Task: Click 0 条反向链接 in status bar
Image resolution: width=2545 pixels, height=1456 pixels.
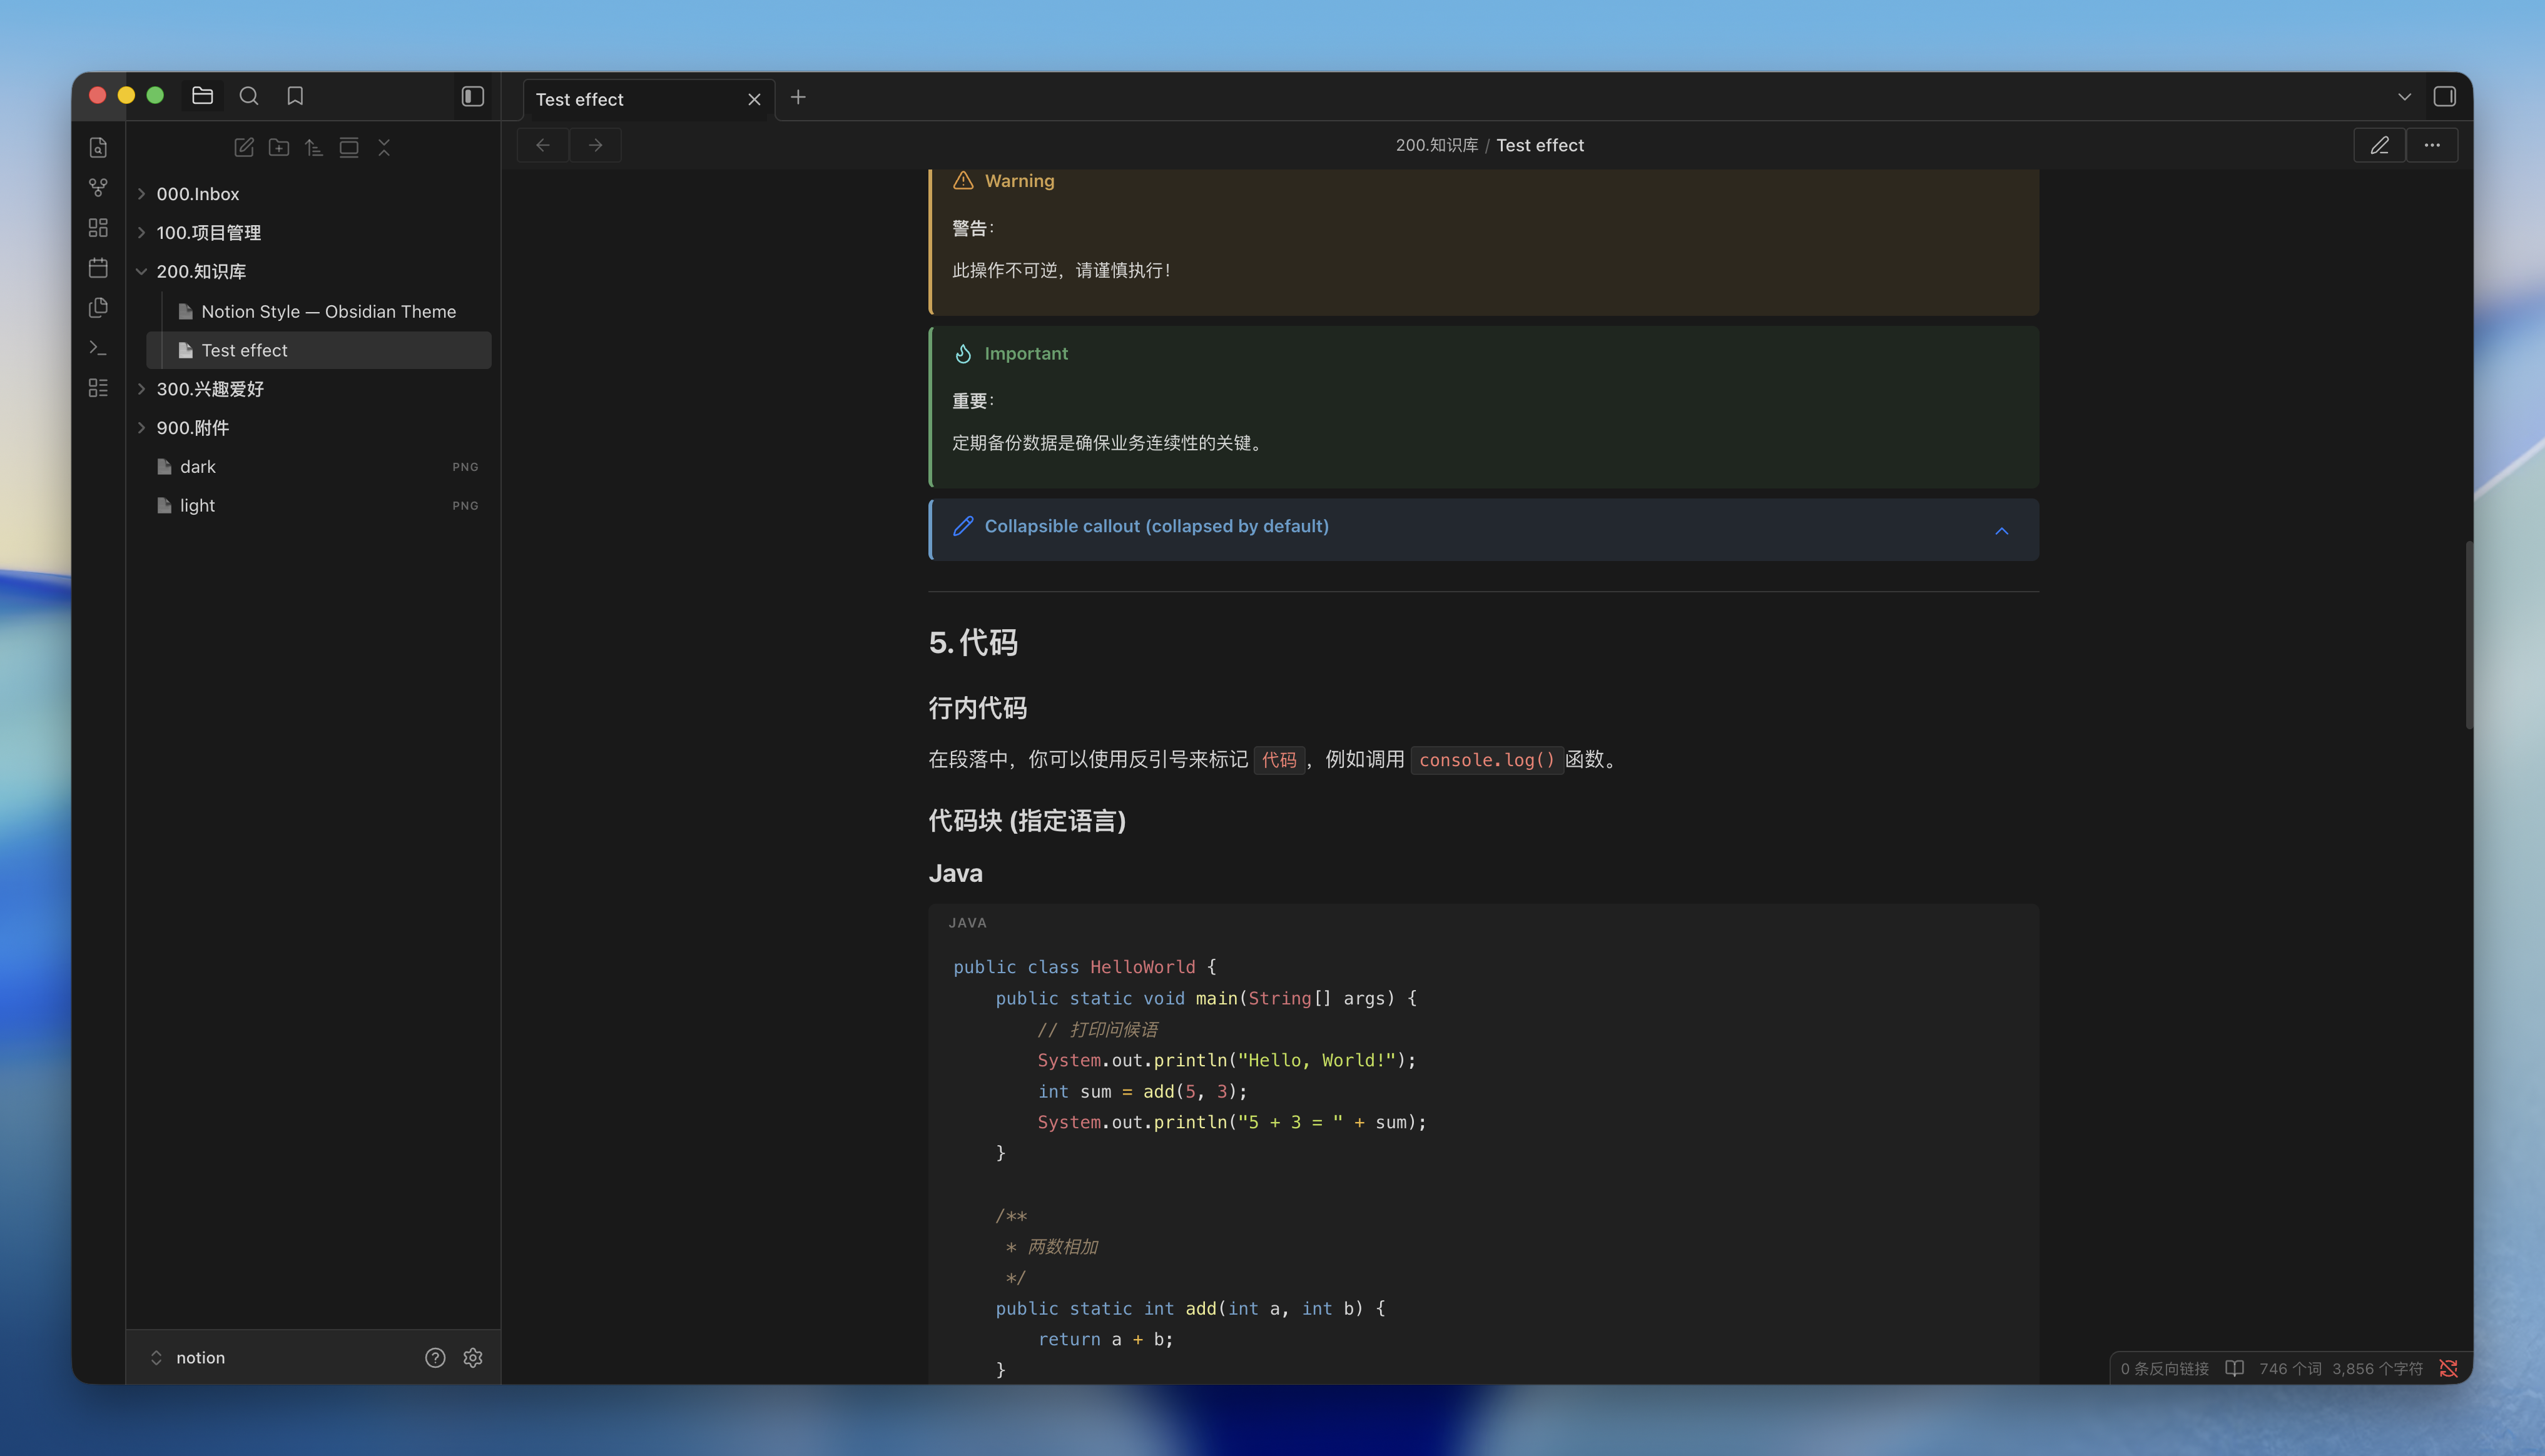Action: click(2165, 1369)
